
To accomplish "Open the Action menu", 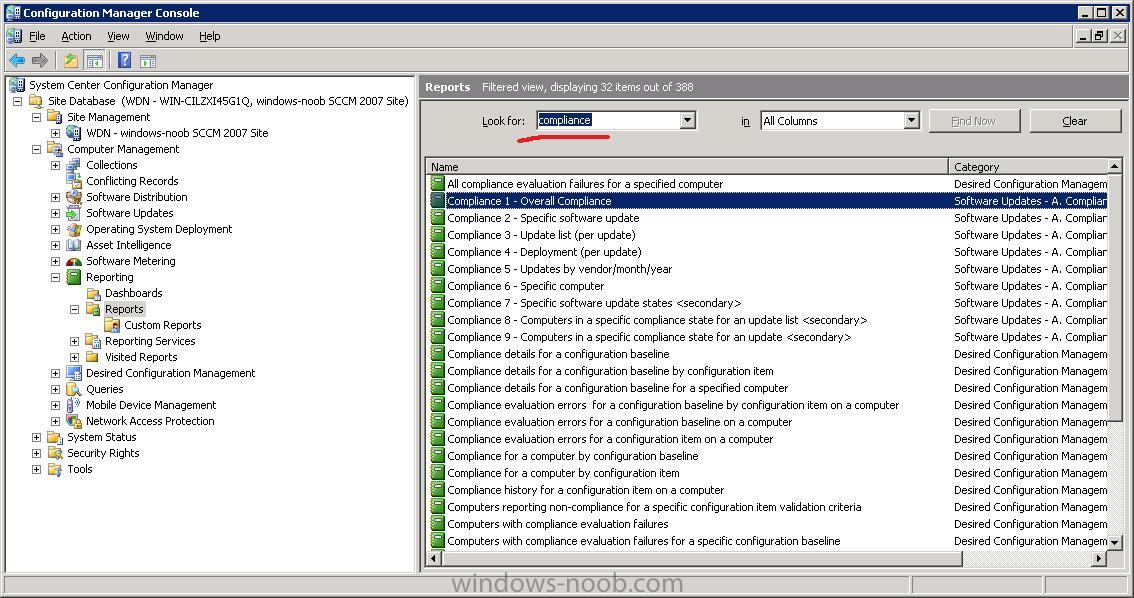I will click(76, 36).
